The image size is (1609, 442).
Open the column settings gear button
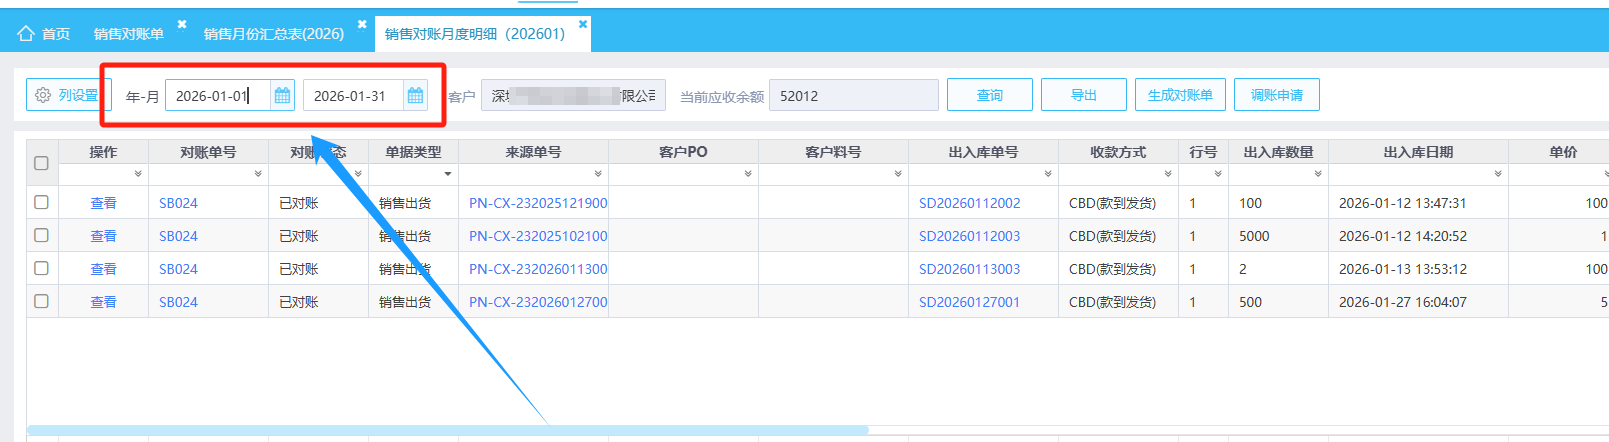pyautogui.click(x=67, y=95)
